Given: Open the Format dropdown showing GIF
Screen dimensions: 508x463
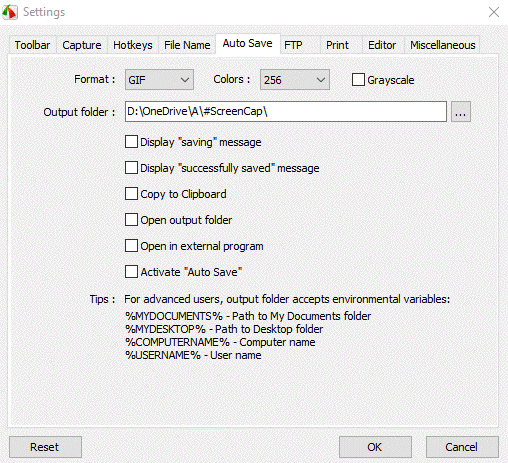Looking at the screenshot, I should point(159,80).
